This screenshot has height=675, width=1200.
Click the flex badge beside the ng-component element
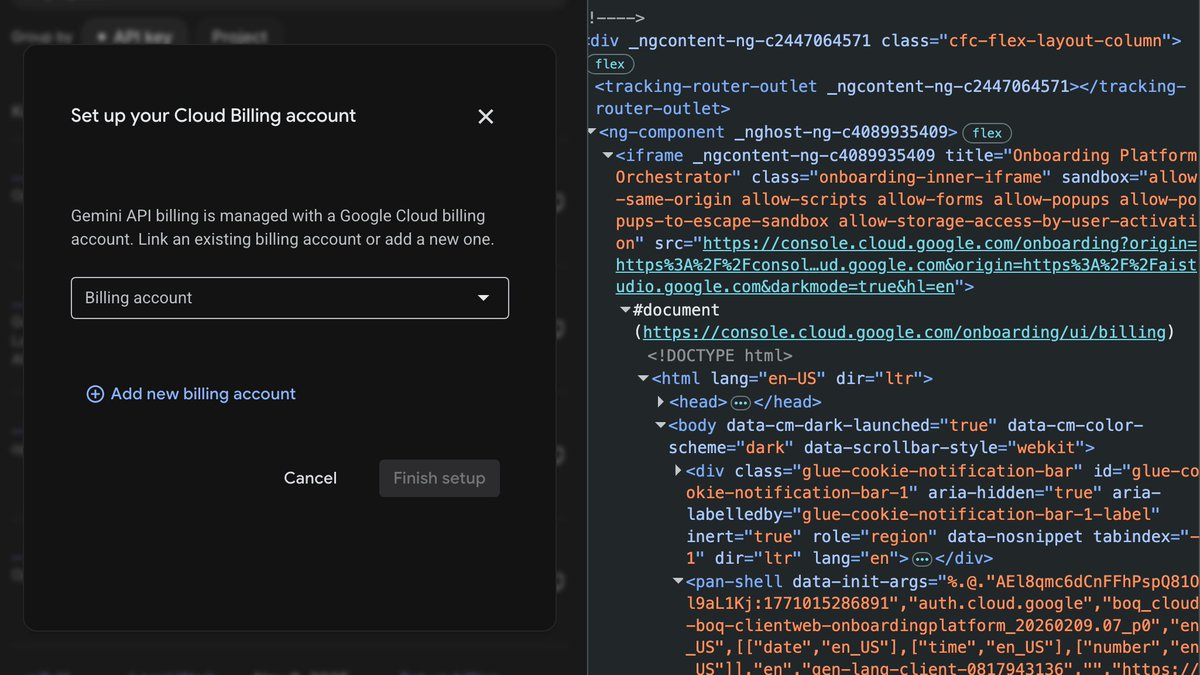986,132
